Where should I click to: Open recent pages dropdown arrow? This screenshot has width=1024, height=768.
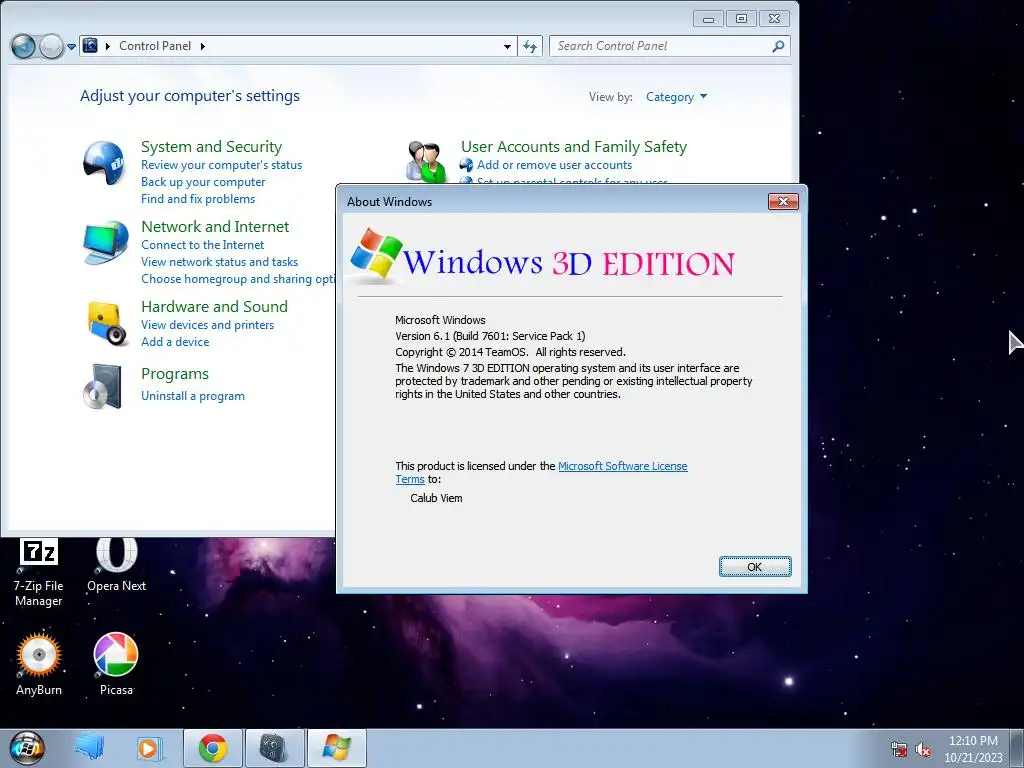pyautogui.click(x=71, y=47)
